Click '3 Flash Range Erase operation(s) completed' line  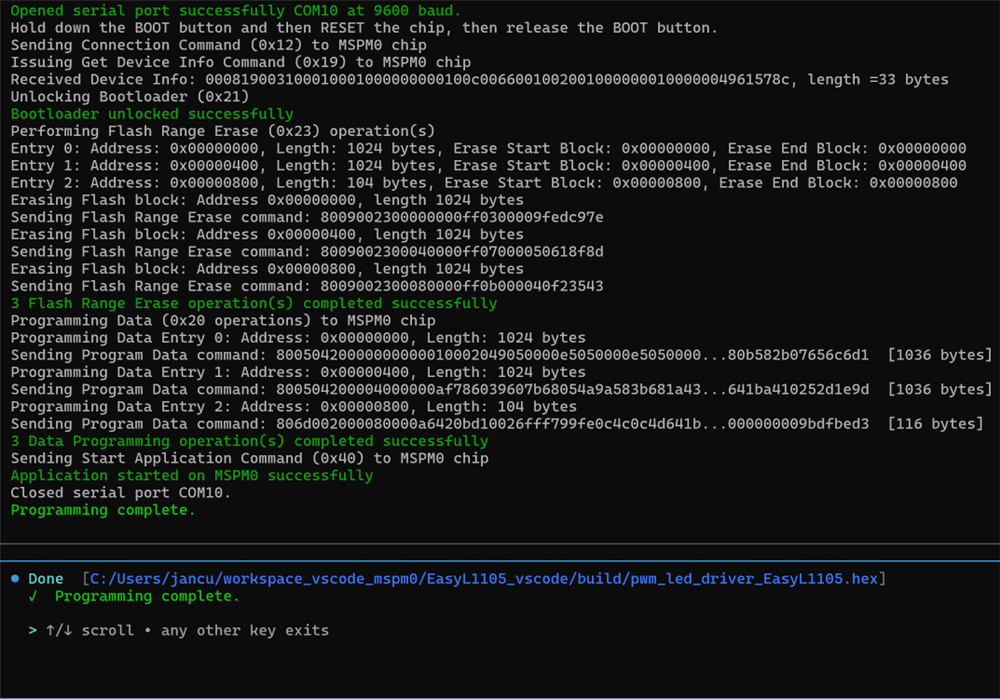pyautogui.click(x=254, y=303)
